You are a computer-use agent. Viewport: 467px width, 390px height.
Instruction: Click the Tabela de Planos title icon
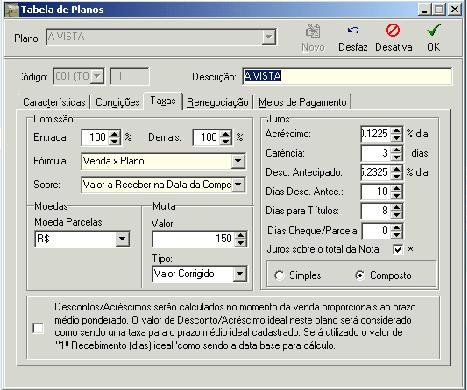(x=12, y=10)
